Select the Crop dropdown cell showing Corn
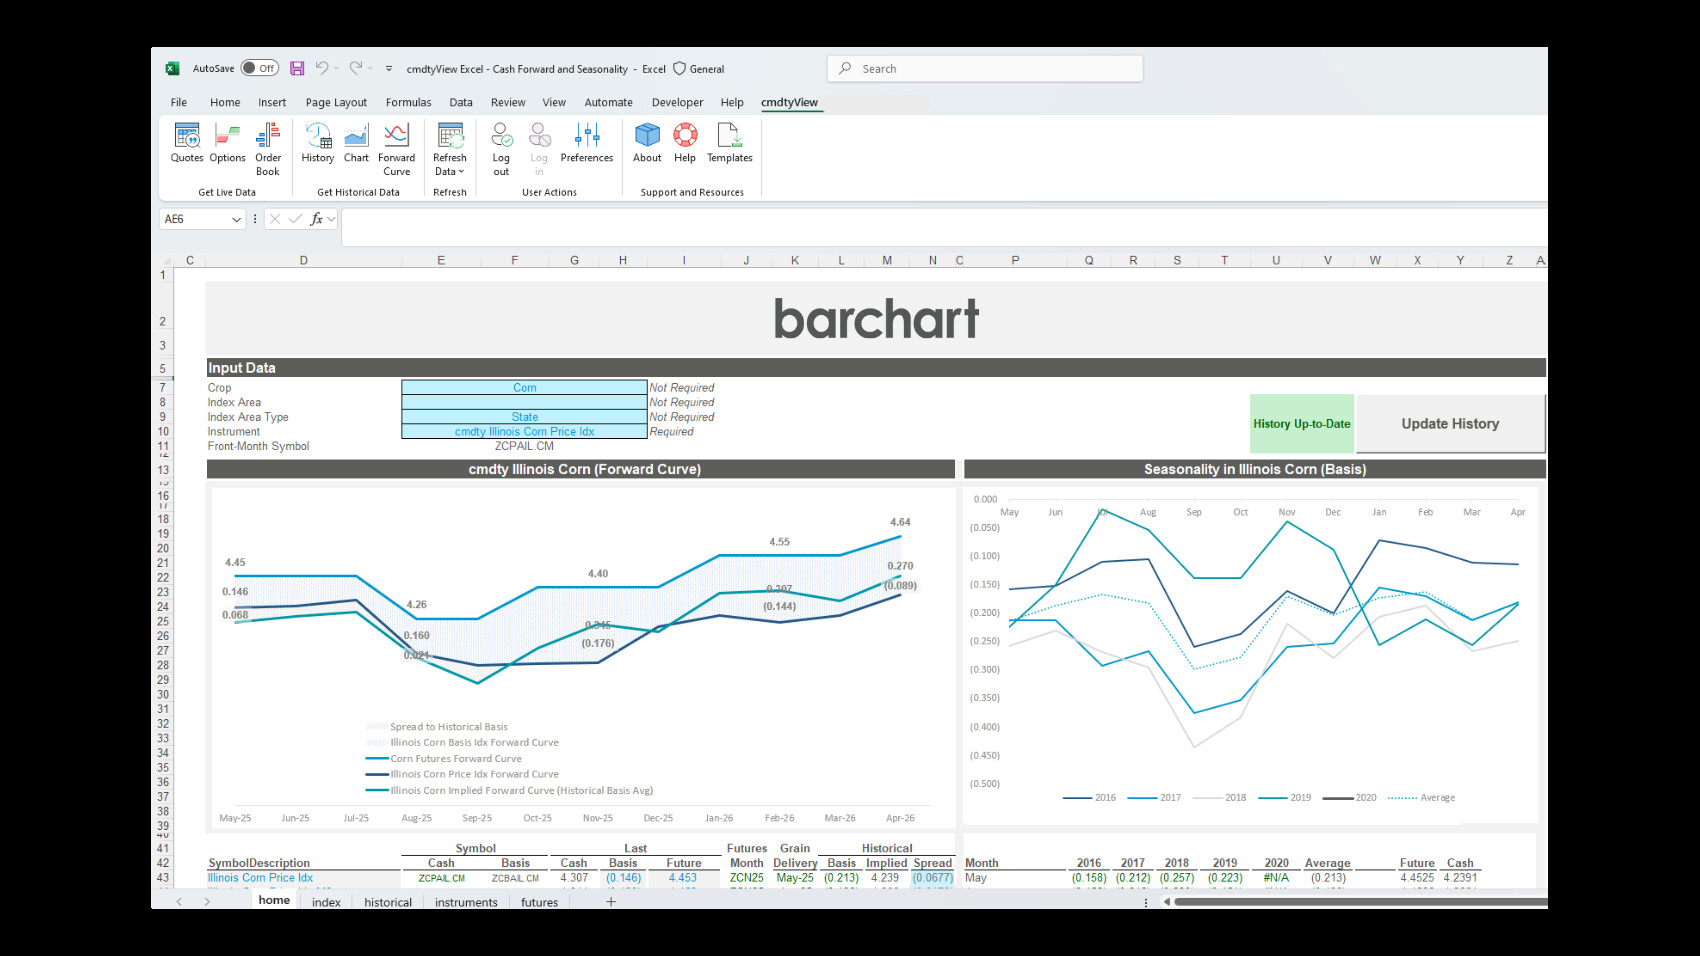The height and width of the screenshot is (956, 1700). [524, 388]
